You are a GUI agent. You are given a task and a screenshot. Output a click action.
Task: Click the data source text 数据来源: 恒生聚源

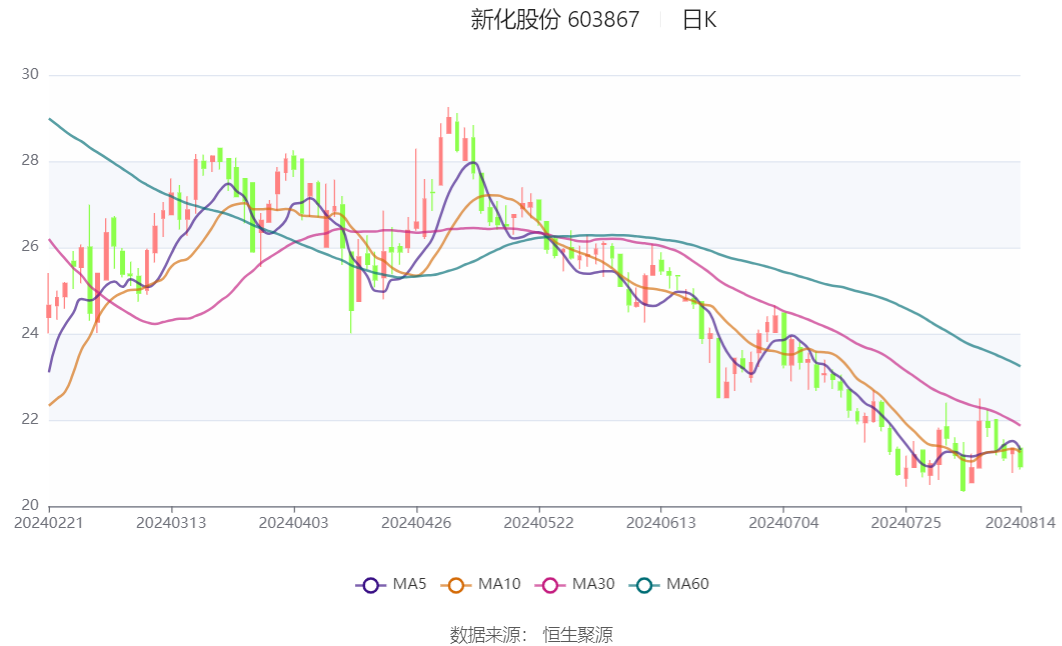click(531, 635)
